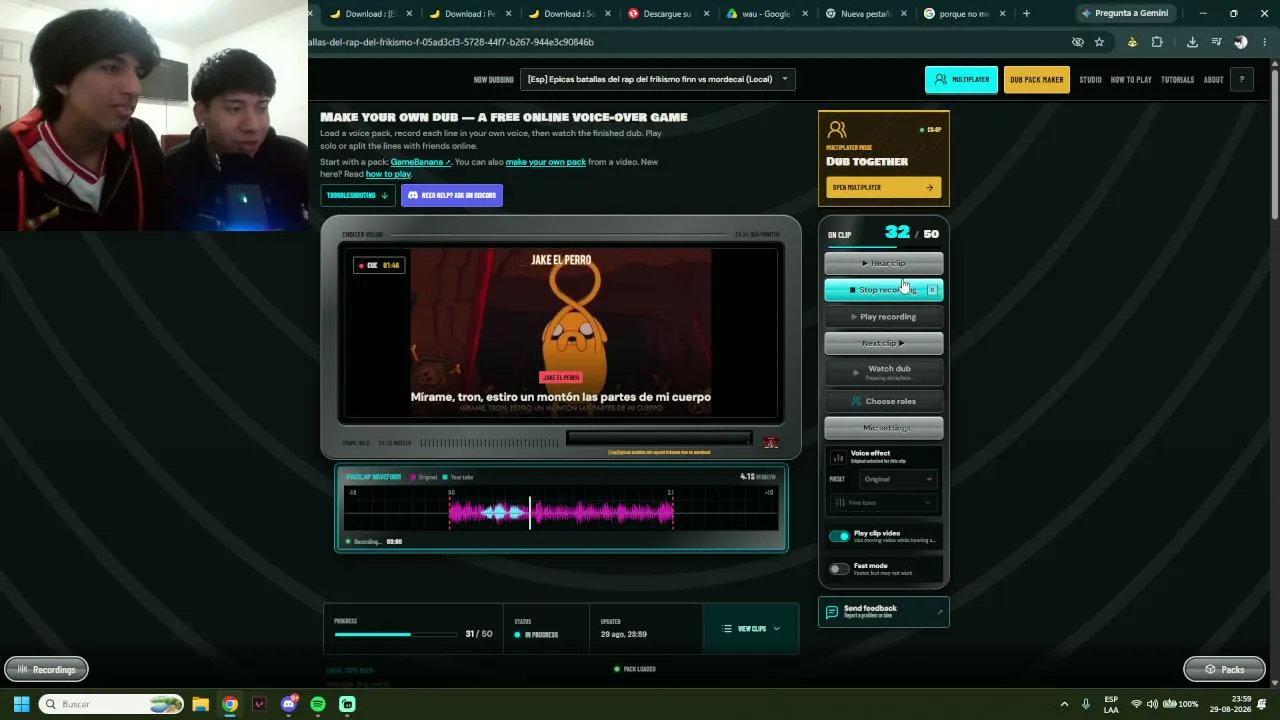Click the Chrome profile avatar
The width and height of the screenshot is (1280, 720).
point(1241,42)
